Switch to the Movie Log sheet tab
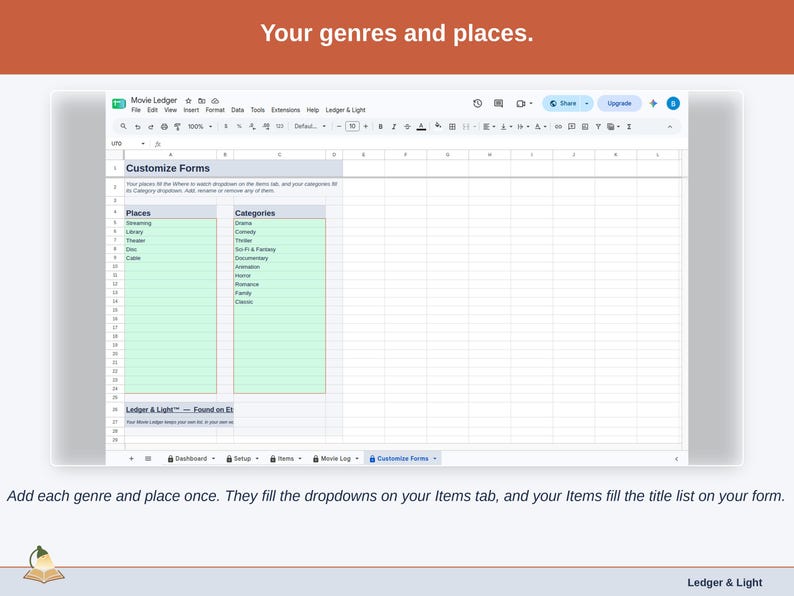 [x=336, y=458]
